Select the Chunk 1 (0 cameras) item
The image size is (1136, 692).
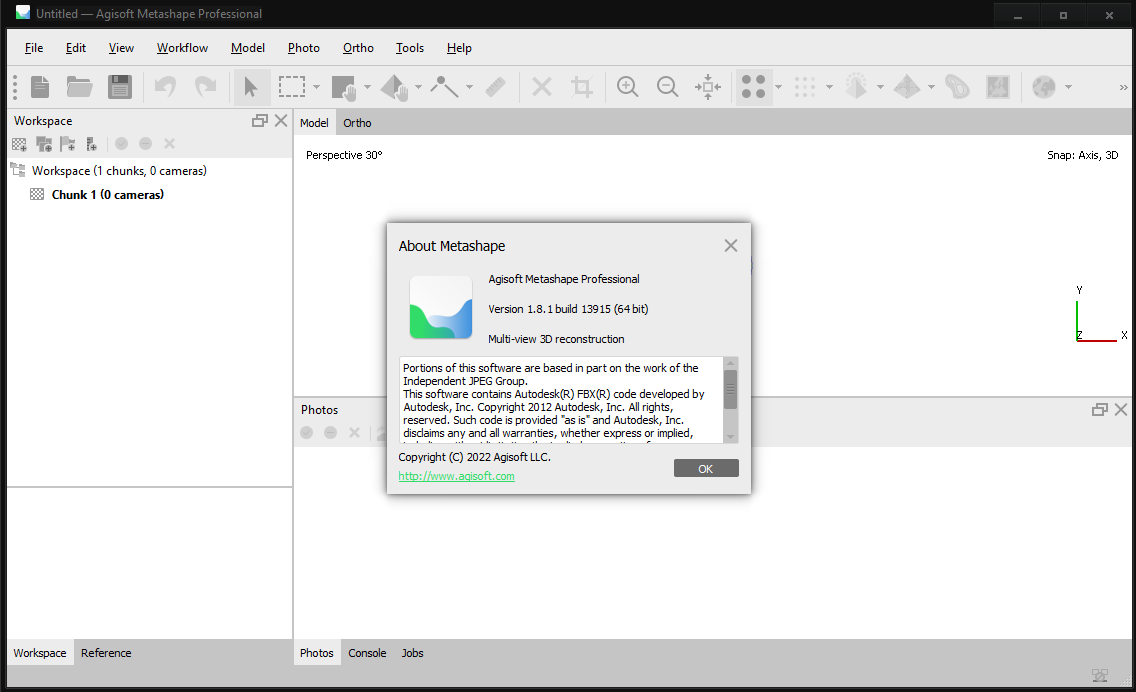click(x=108, y=194)
